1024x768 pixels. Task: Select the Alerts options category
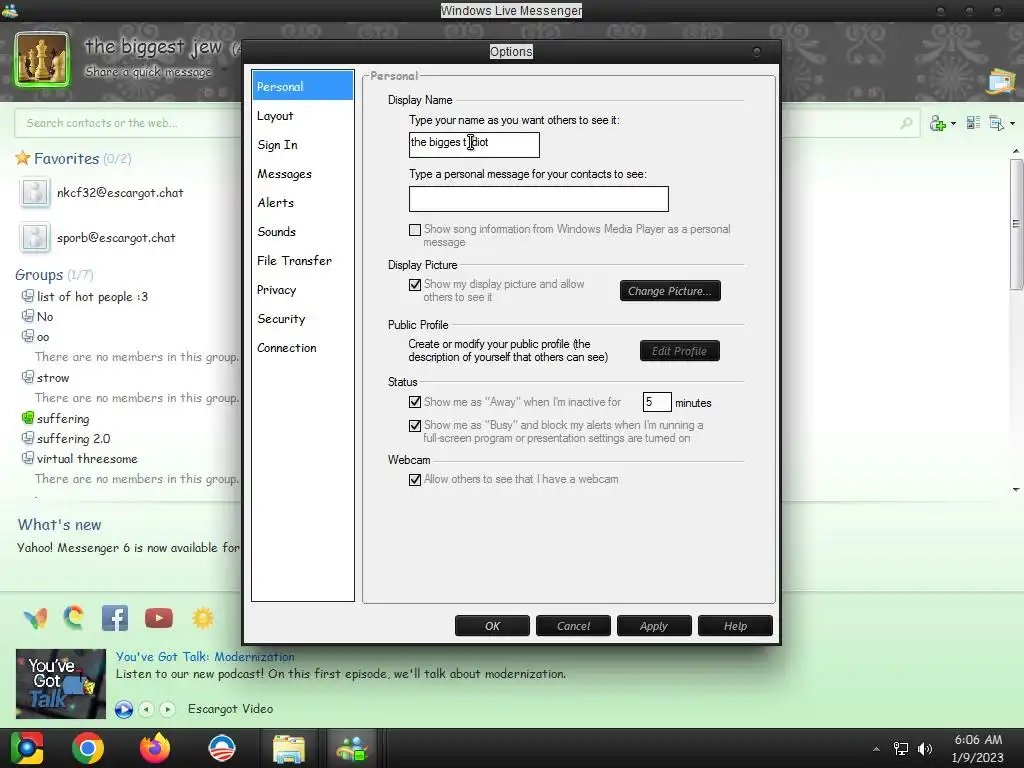coord(303,202)
